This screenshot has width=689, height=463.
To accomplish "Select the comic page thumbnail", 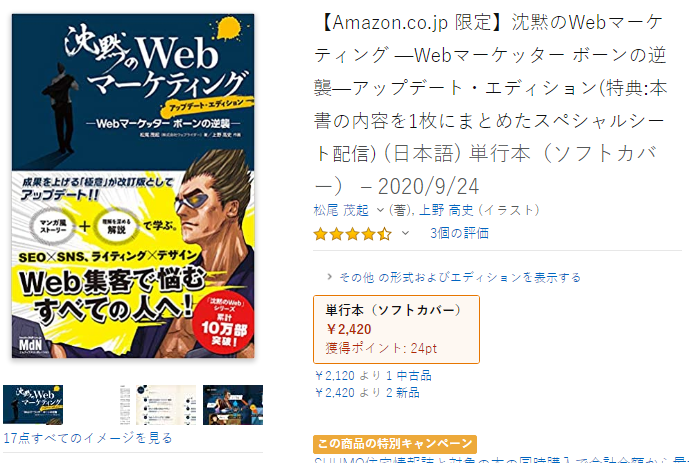I will coord(233,405).
